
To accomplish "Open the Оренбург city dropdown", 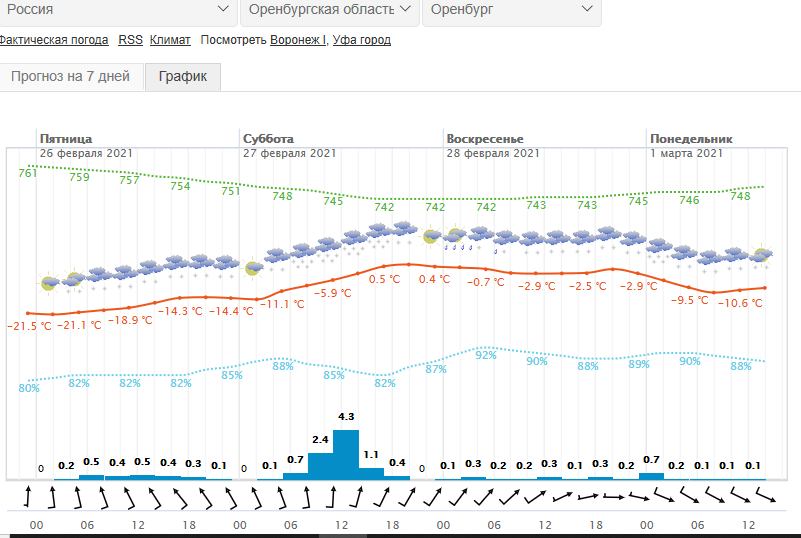I will 511,10.
